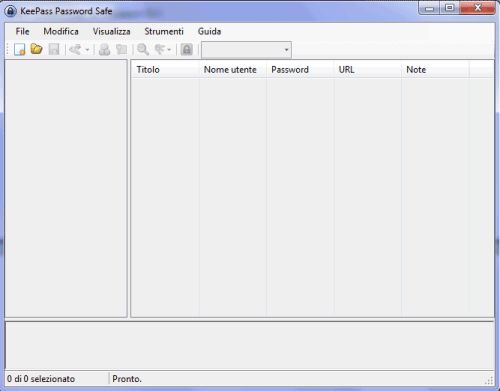Image resolution: width=500 pixels, height=391 pixels.
Task: Sort by the Titolo column header
Action: point(165,70)
